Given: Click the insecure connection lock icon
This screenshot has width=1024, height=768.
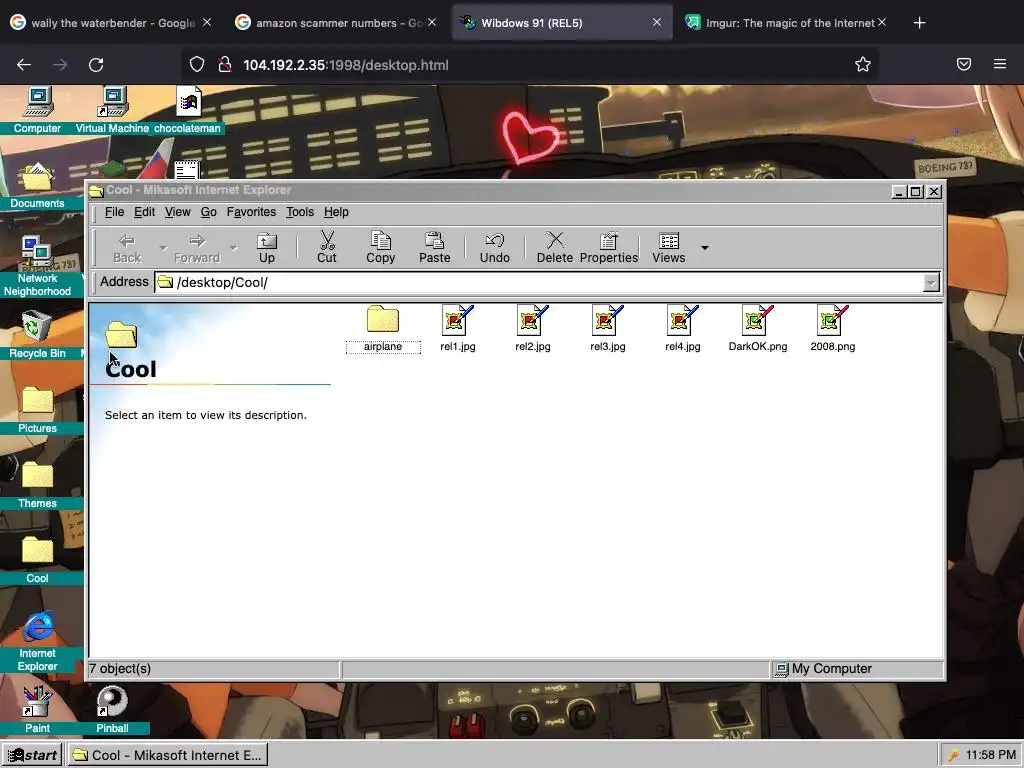Looking at the screenshot, I should click(x=225, y=65).
